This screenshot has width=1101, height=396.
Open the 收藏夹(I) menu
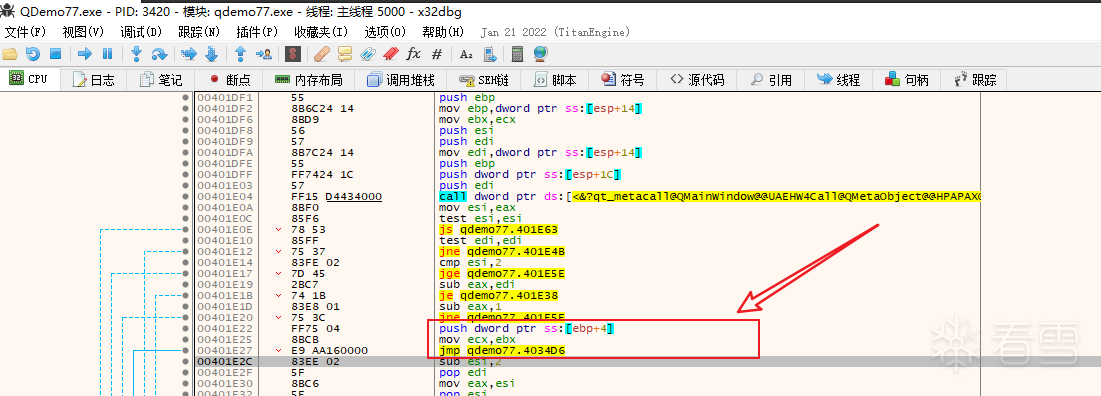(321, 32)
